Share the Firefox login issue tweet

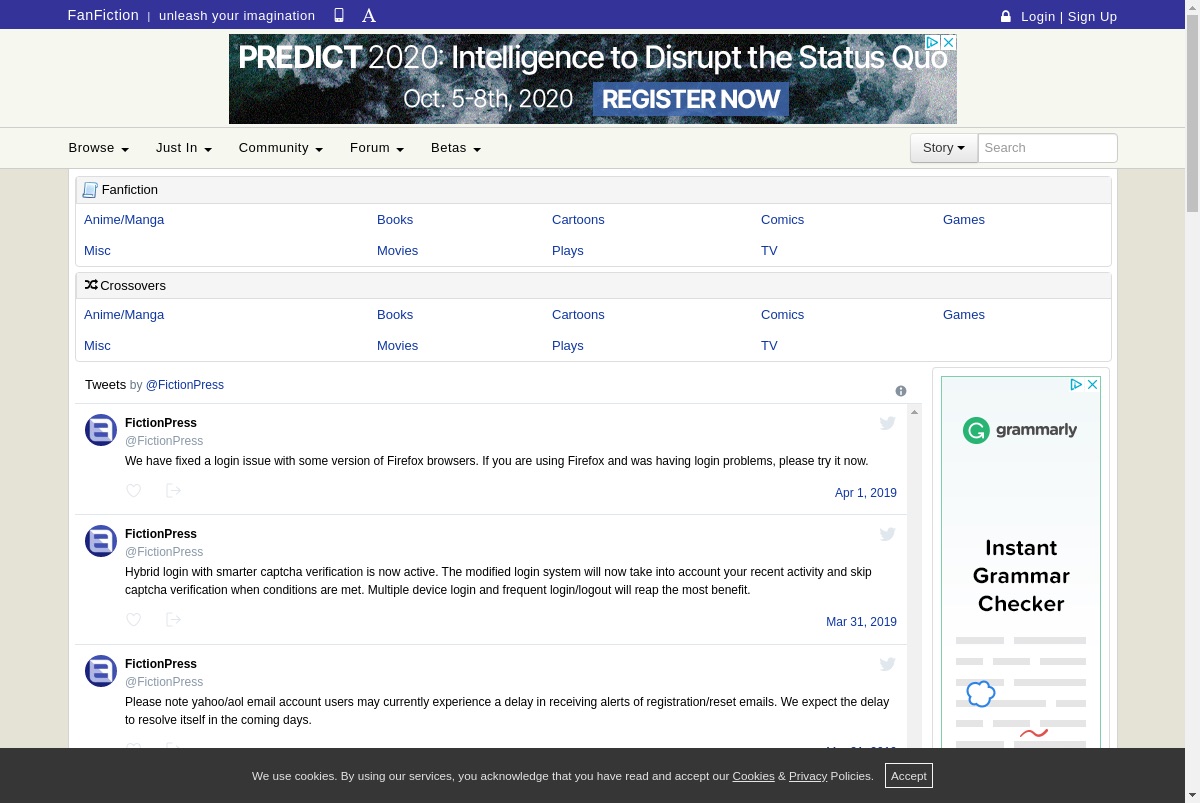click(173, 490)
